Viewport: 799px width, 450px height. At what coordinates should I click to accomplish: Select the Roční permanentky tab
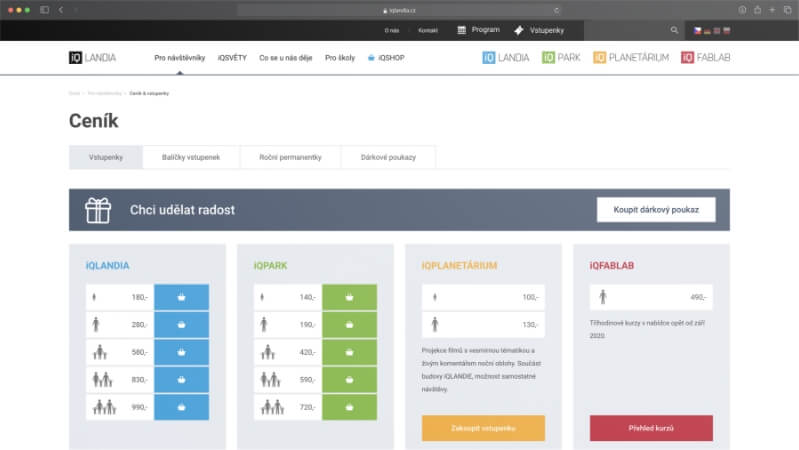(290, 158)
